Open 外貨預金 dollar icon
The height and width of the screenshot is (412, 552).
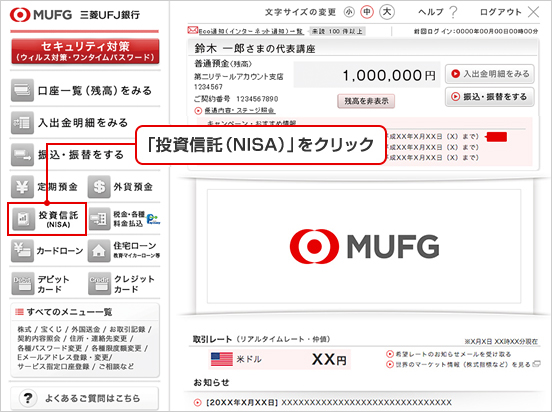(99, 187)
